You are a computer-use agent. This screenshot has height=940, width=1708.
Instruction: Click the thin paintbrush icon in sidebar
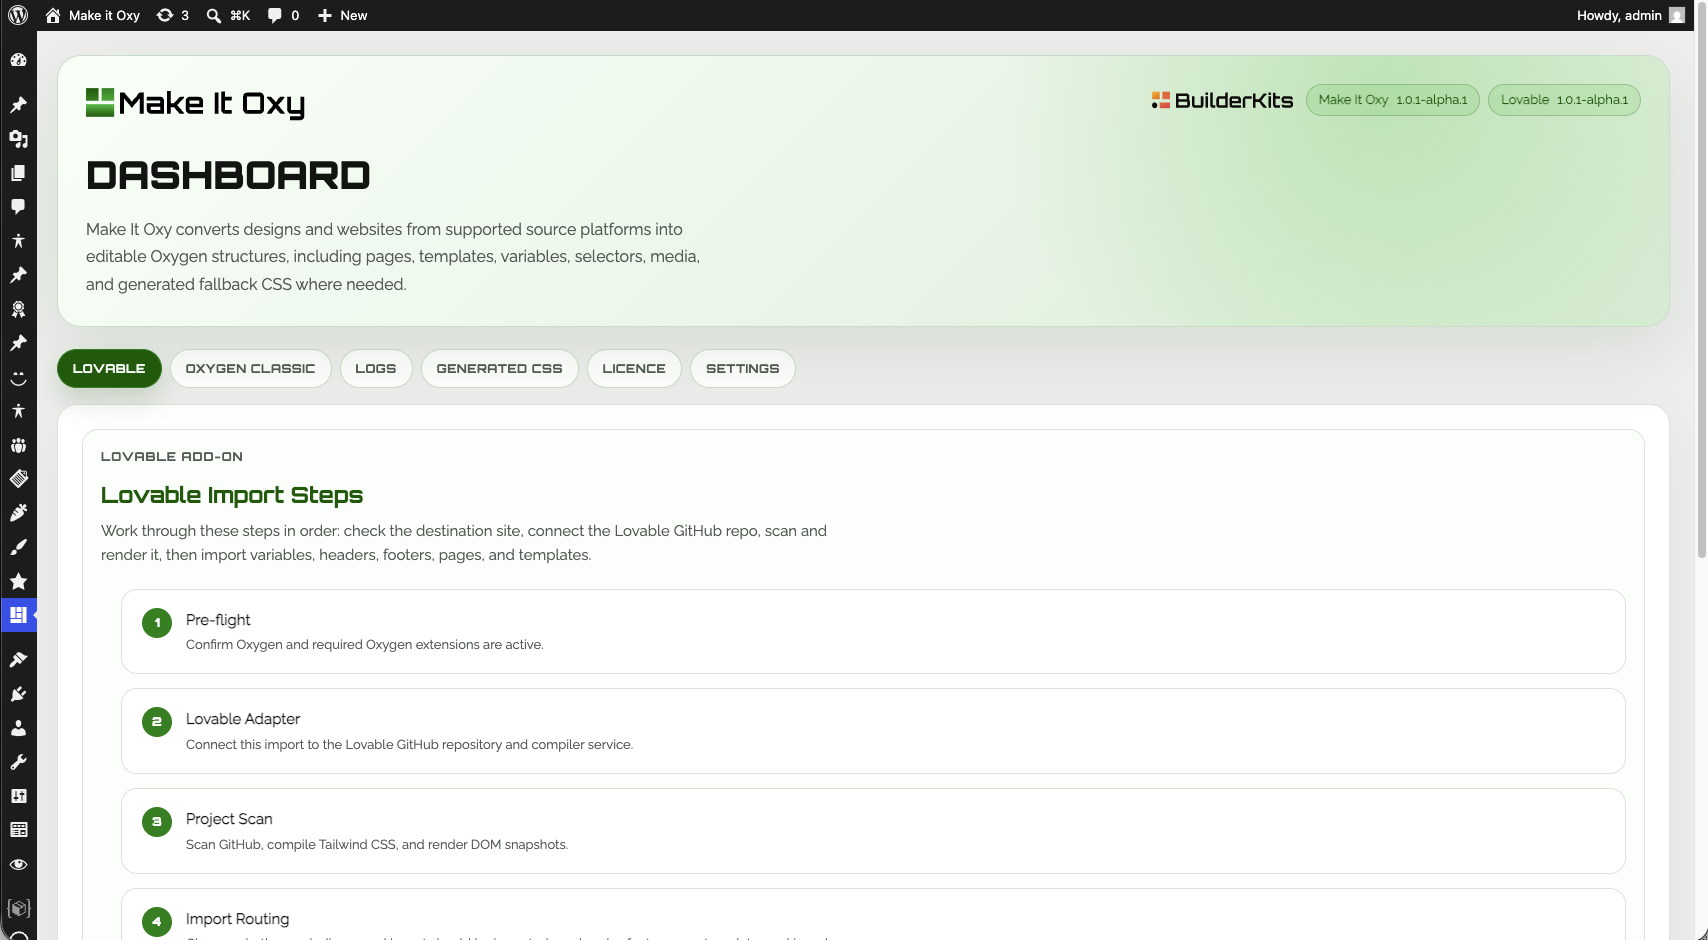pyautogui.click(x=18, y=547)
